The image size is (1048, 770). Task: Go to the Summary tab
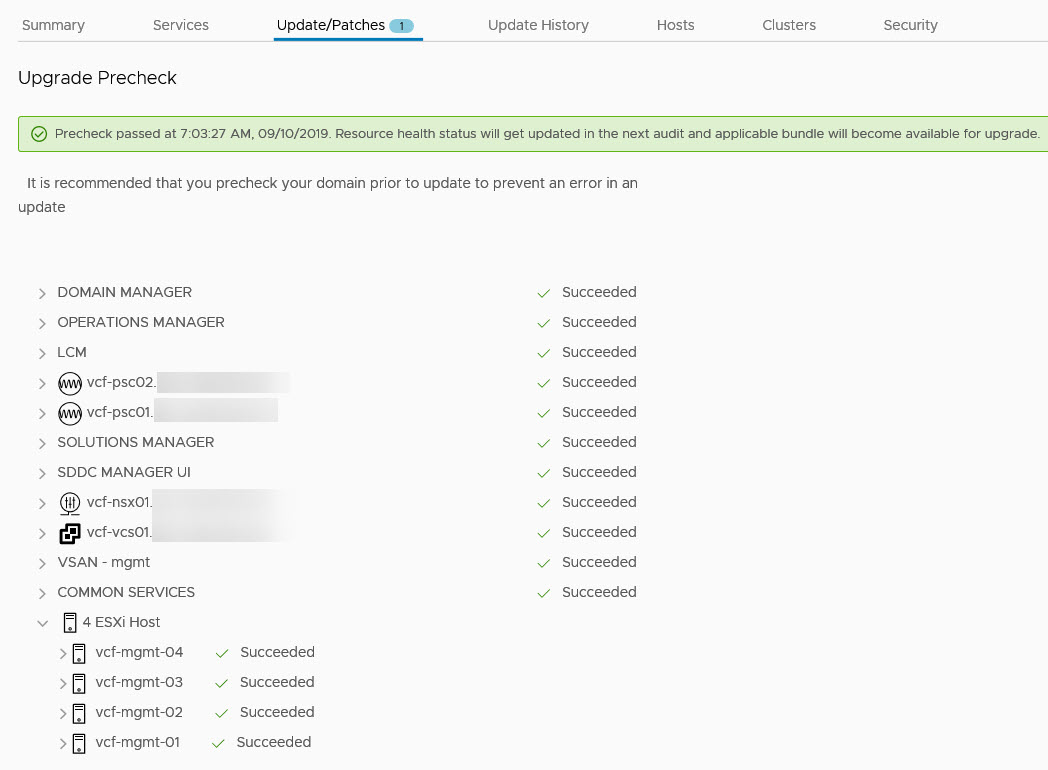tap(53, 25)
